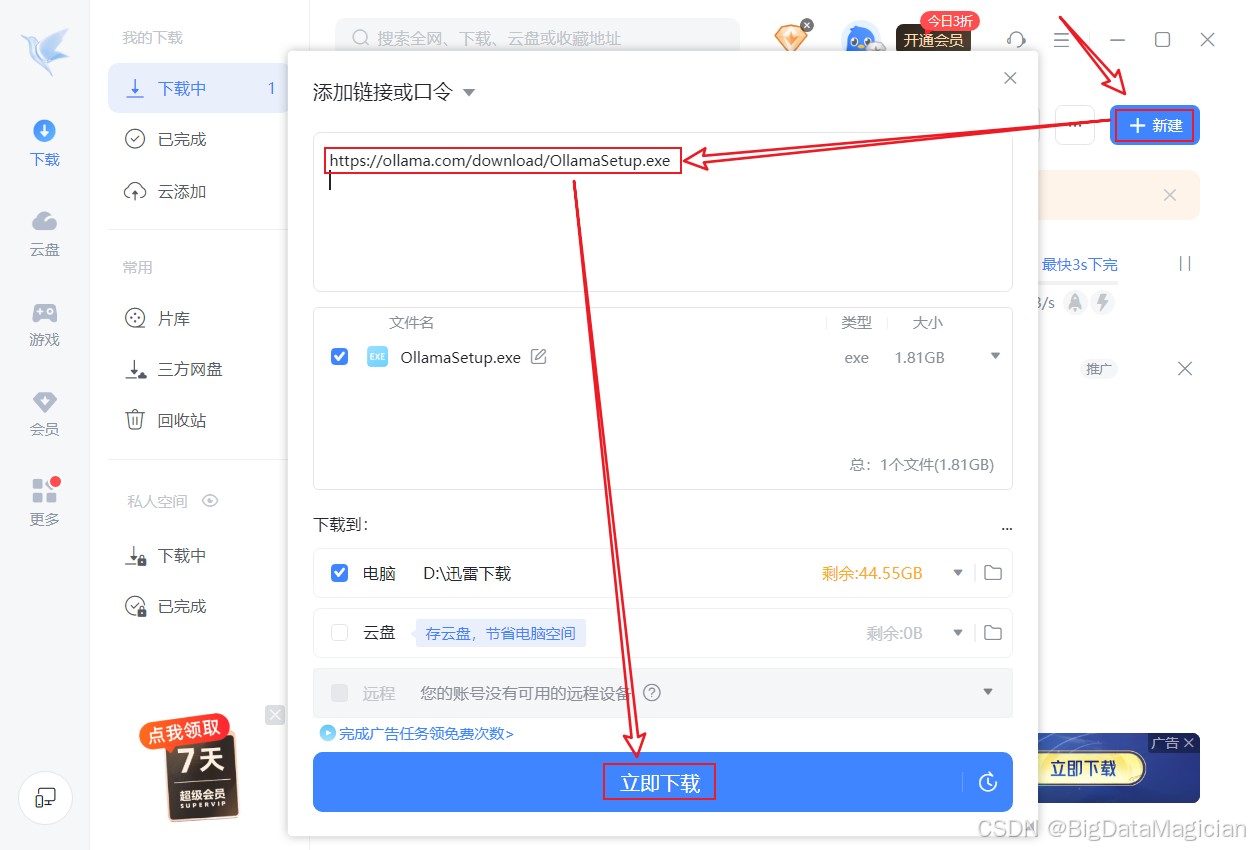Open the 会员 membership section
Image resolution: width=1250 pixels, height=850 pixels.
point(45,414)
